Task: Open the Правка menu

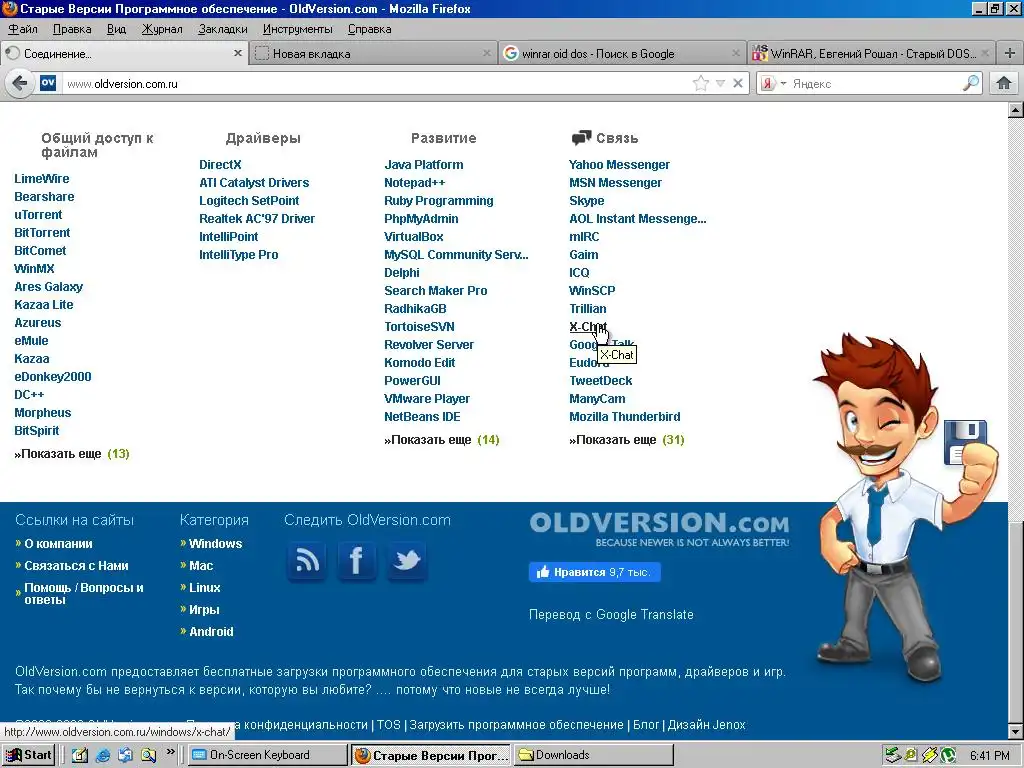Action: (x=72, y=29)
